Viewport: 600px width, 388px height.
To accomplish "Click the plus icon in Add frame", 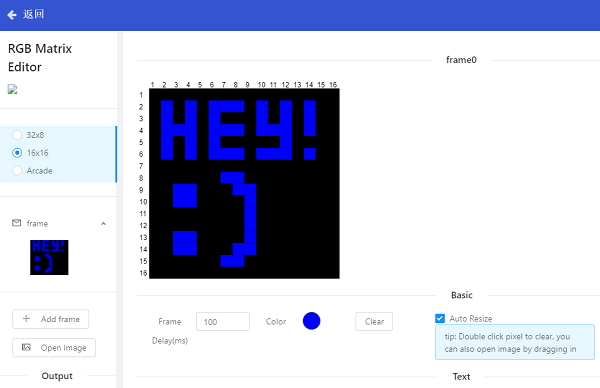I will (26, 319).
